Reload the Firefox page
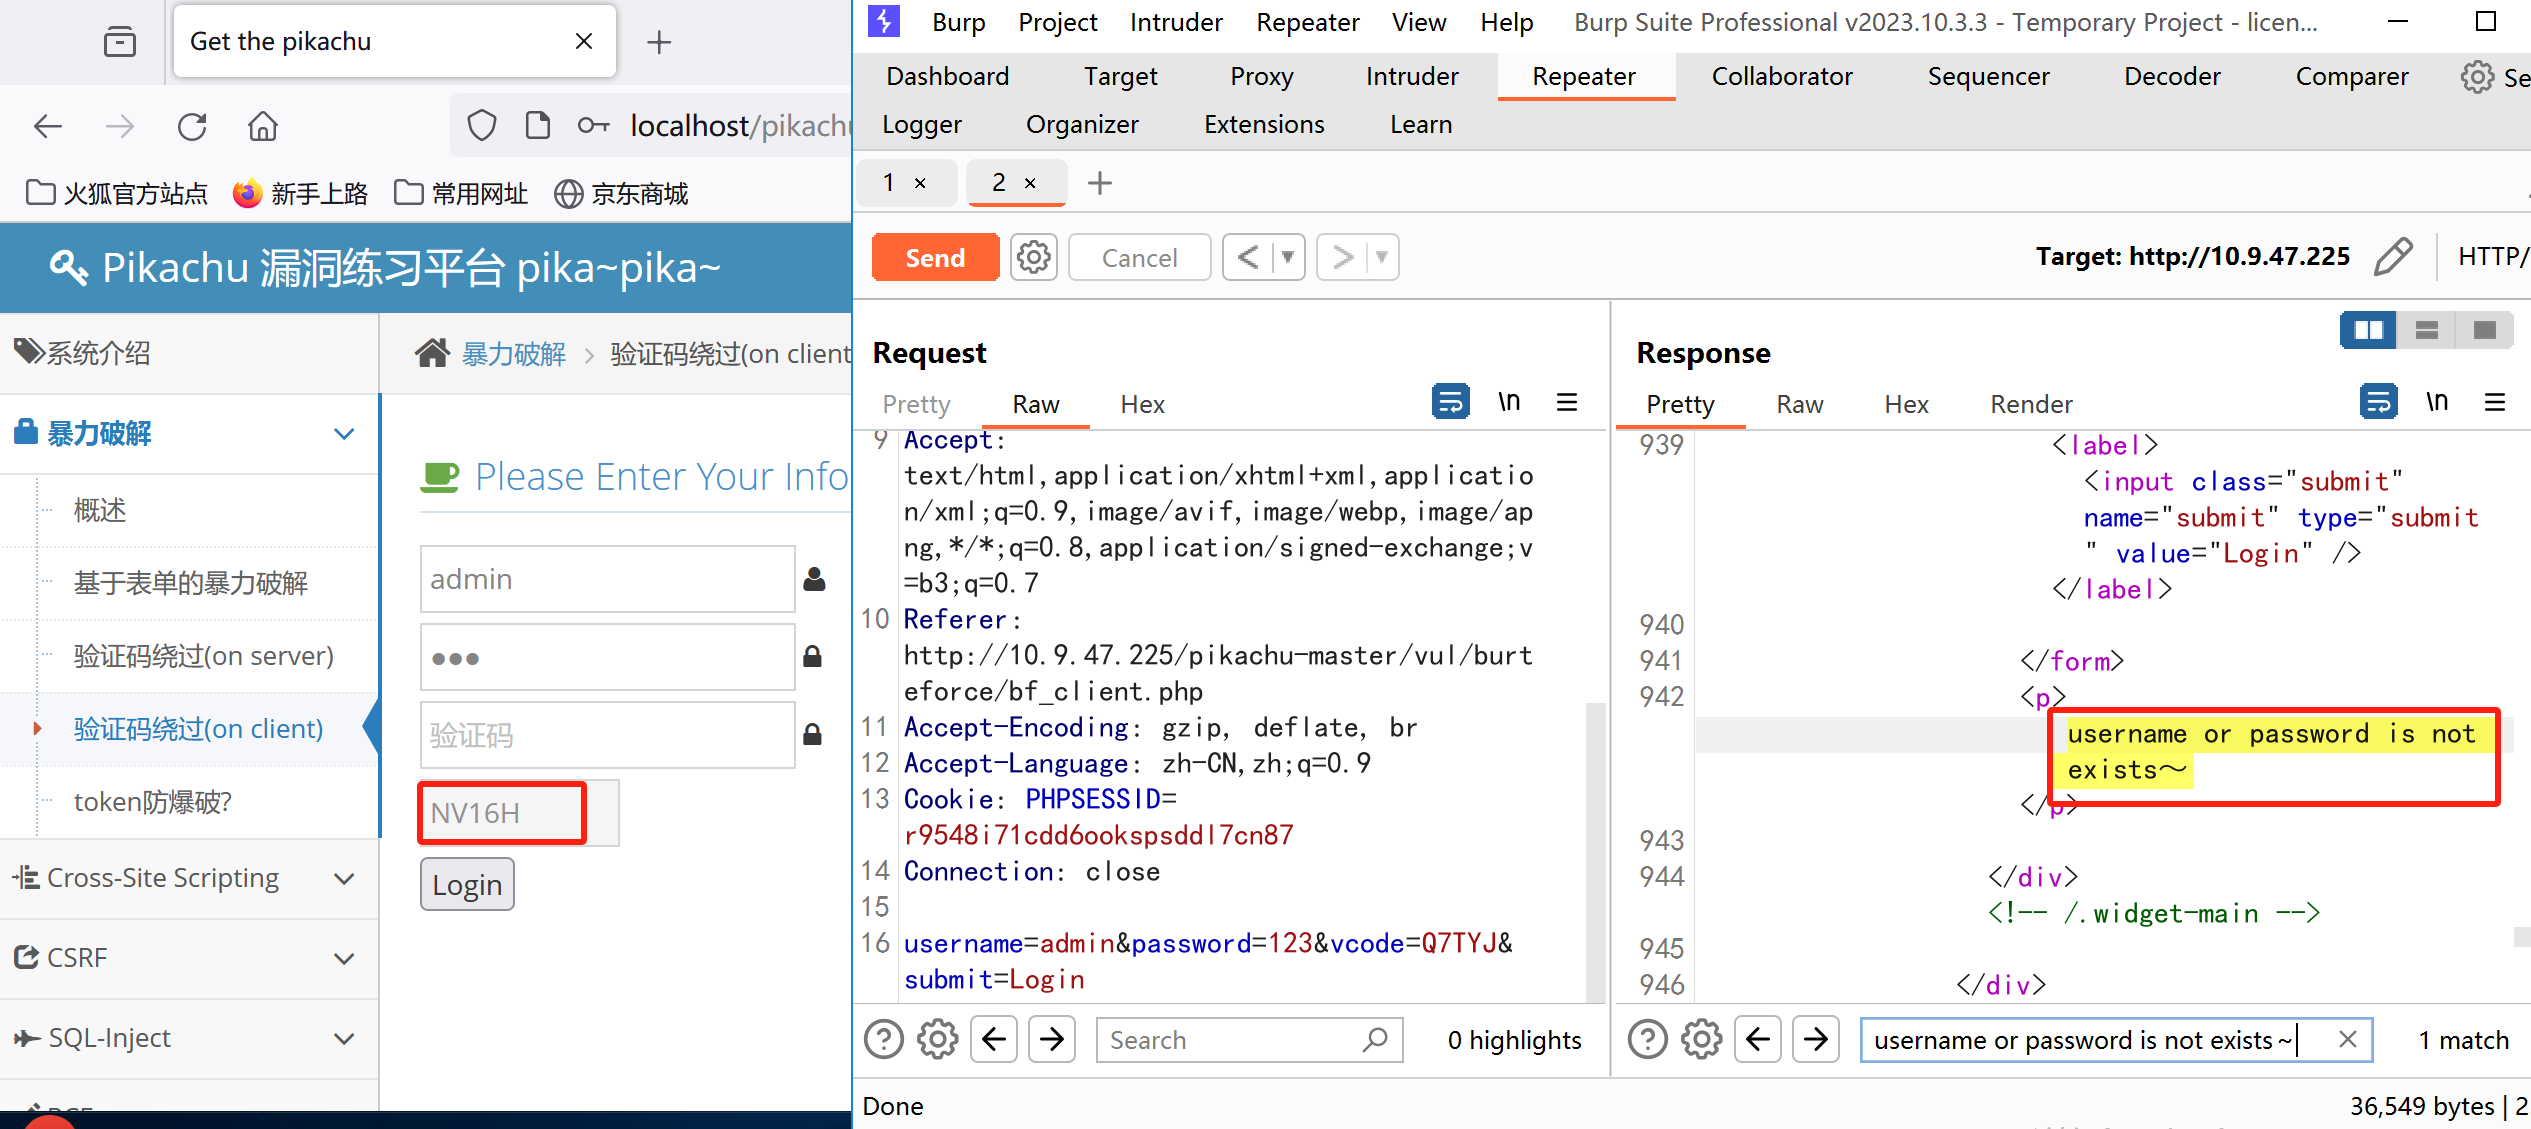Viewport: 2531px width, 1129px height. pos(192,126)
